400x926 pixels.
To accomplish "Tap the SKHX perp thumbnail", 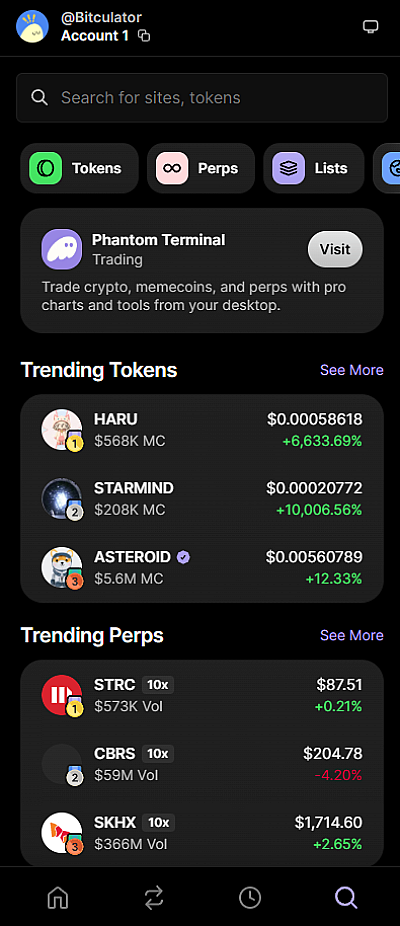I will pos(61,833).
